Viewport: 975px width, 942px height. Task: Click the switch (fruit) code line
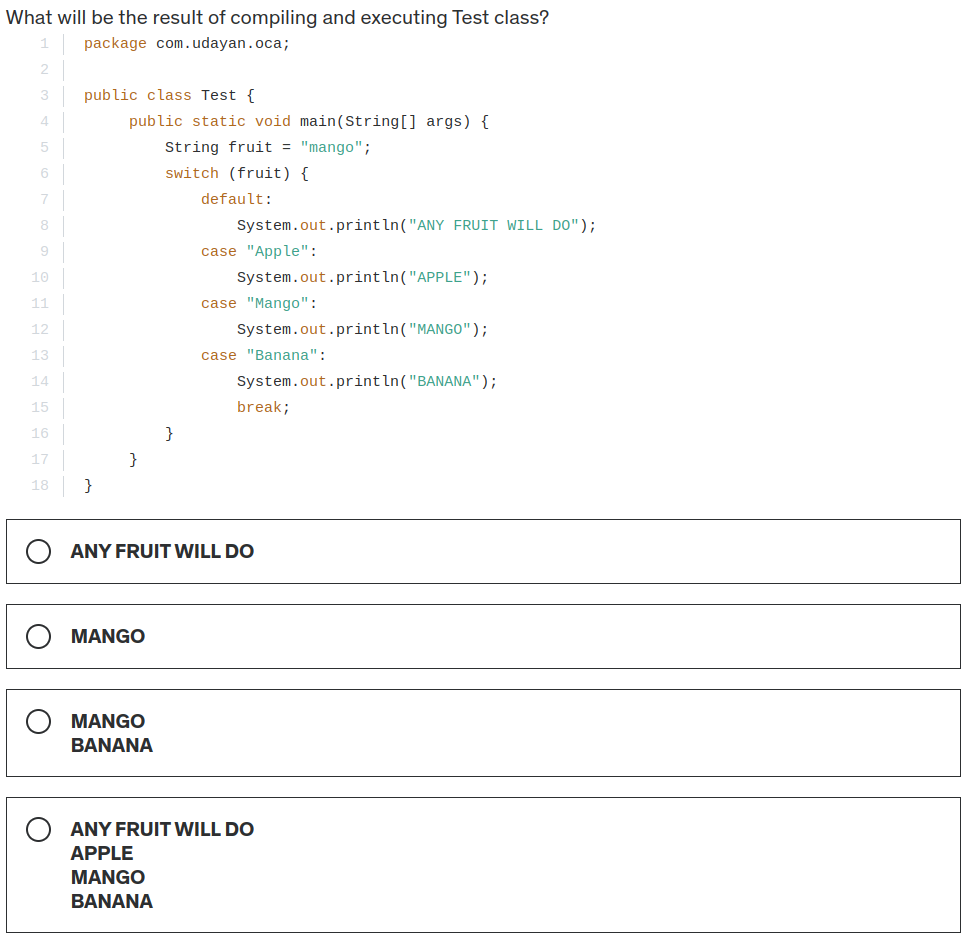click(x=237, y=173)
